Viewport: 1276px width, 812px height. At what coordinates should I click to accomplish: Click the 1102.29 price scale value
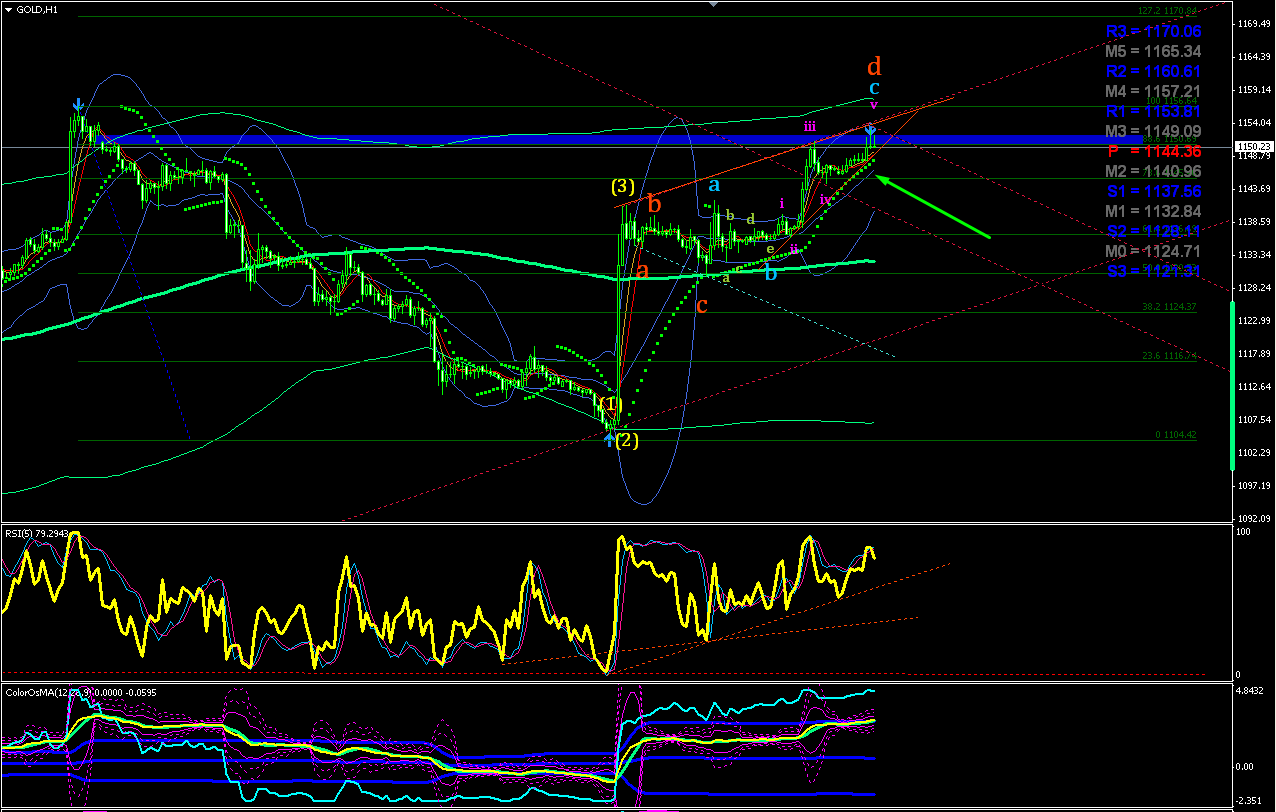[x=1253, y=452]
